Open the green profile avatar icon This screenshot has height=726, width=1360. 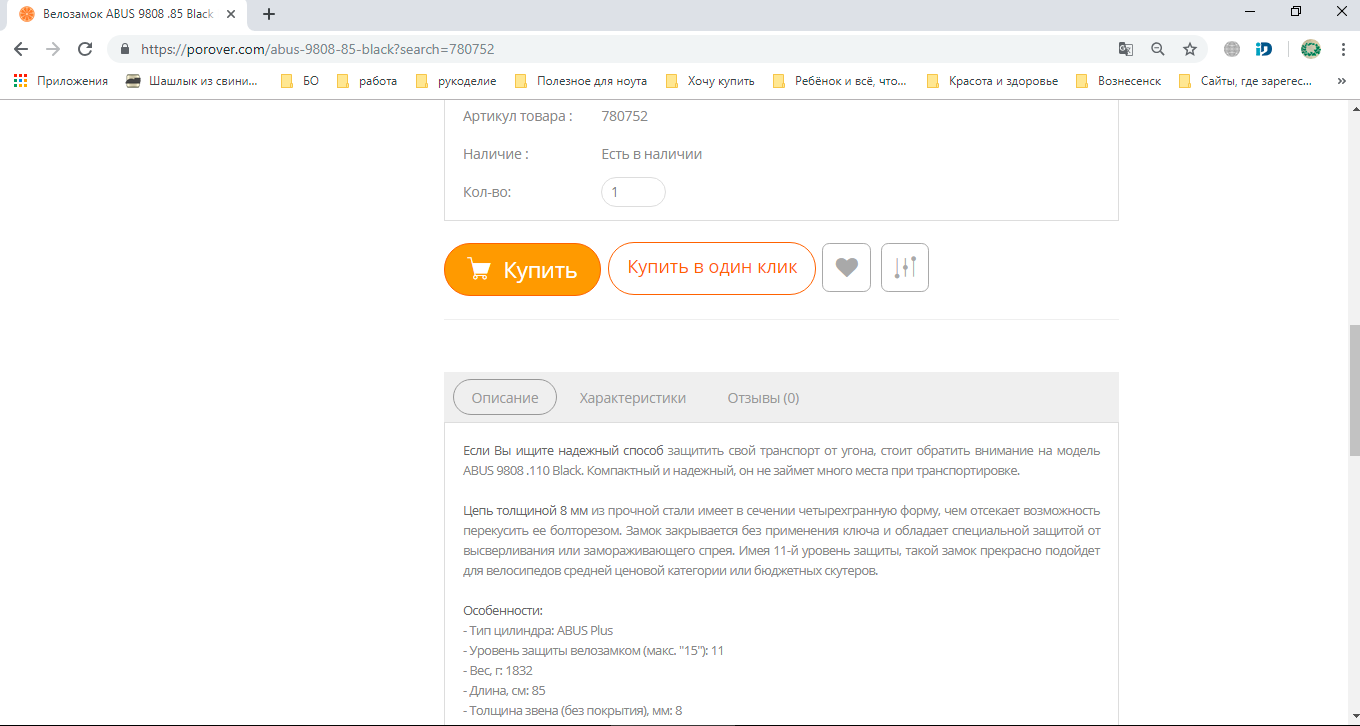1311,49
